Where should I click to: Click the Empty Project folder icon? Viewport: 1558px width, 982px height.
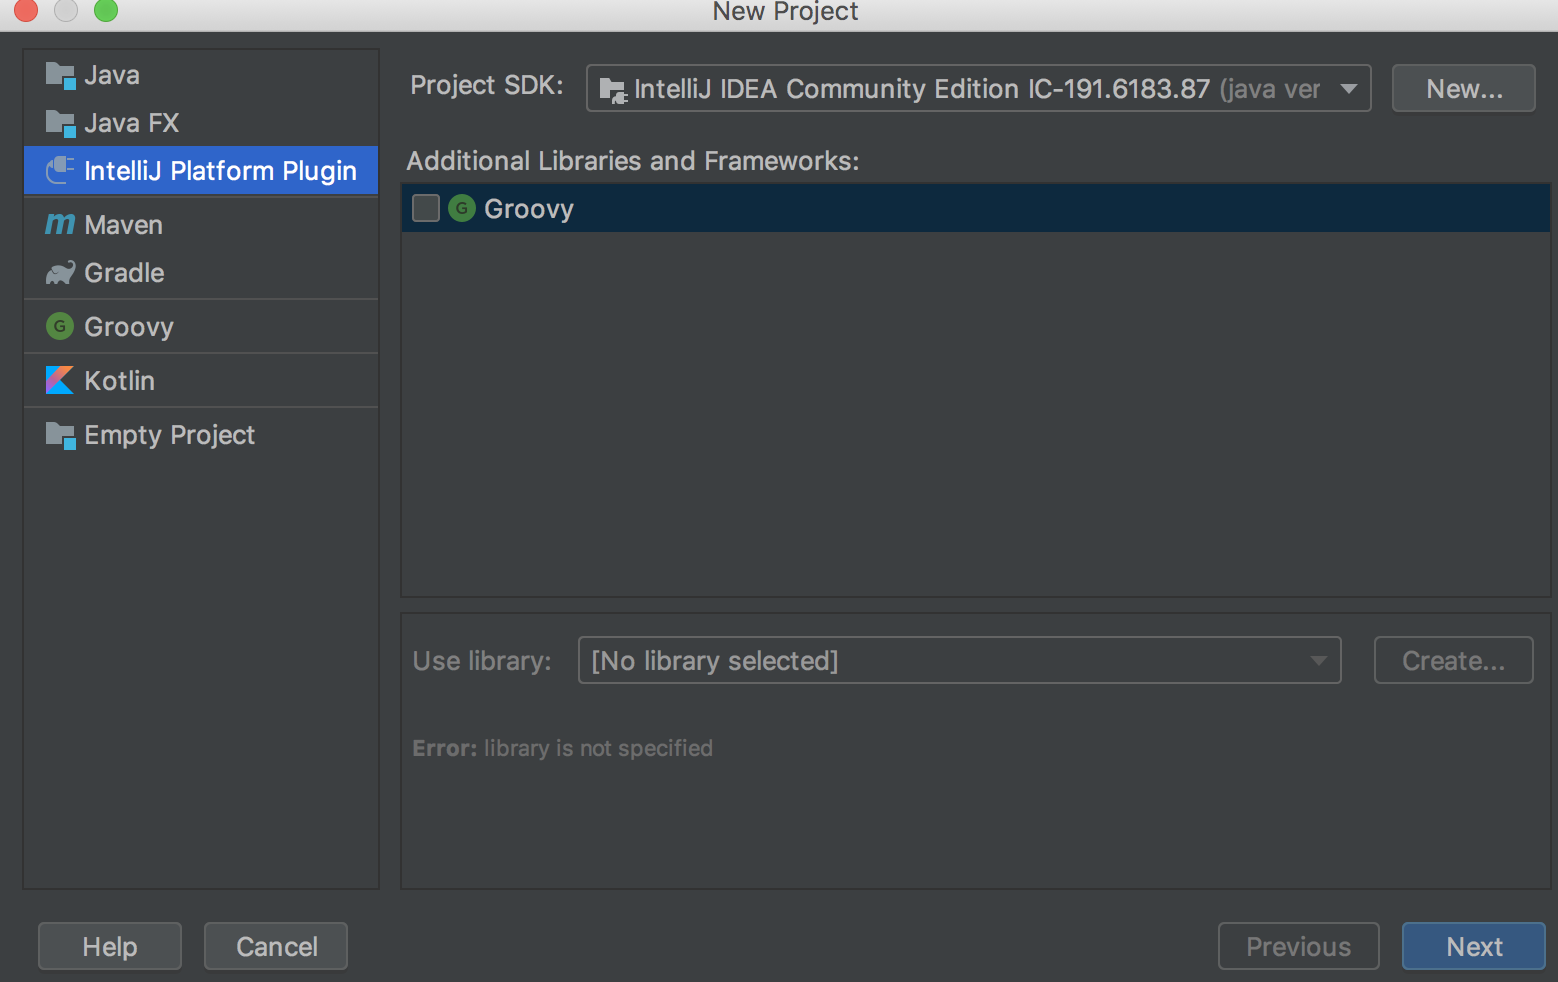(60, 434)
